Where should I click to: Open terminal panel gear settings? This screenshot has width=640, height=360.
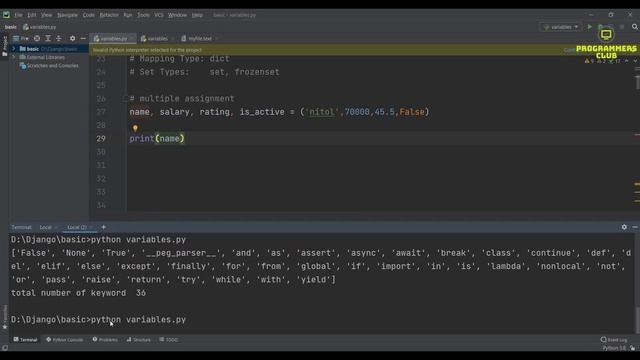[x=624, y=227]
